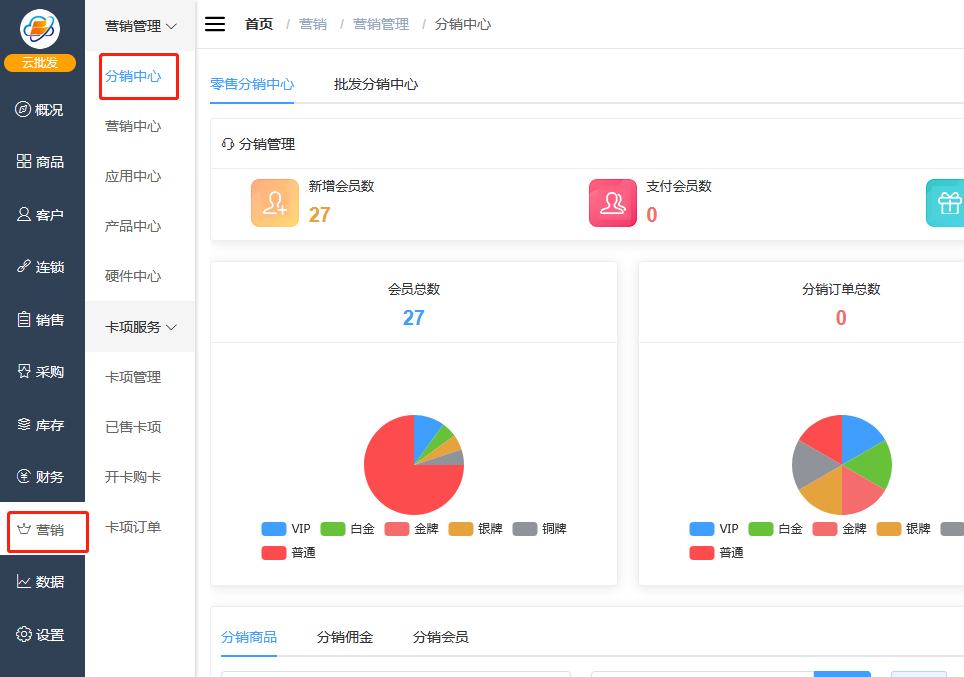The width and height of the screenshot is (964, 677).
Task: Switch to 批发分销中心 tab
Action: pyautogui.click(x=376, y=85)
